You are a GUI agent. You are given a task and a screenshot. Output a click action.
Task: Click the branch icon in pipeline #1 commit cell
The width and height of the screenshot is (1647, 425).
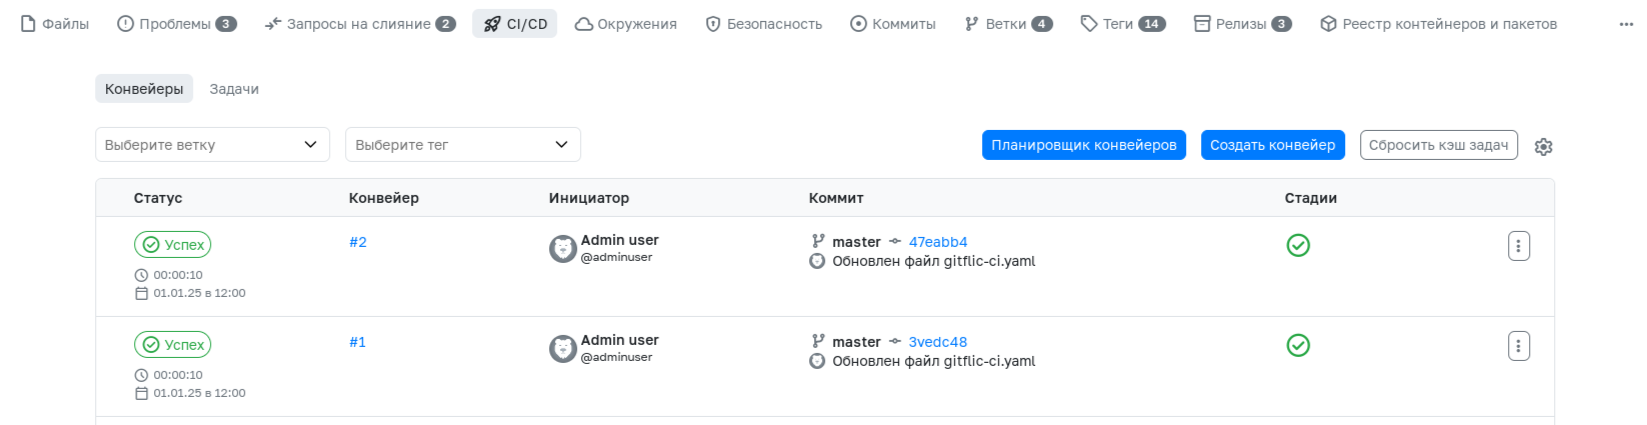click(818, 341)
